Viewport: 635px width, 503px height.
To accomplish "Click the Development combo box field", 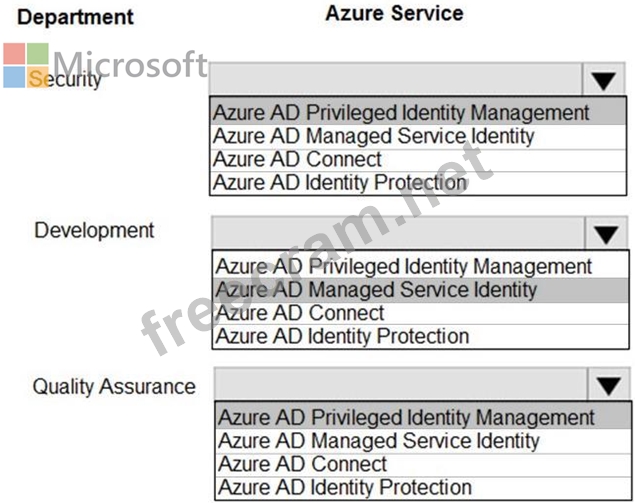I will point(398,234).
